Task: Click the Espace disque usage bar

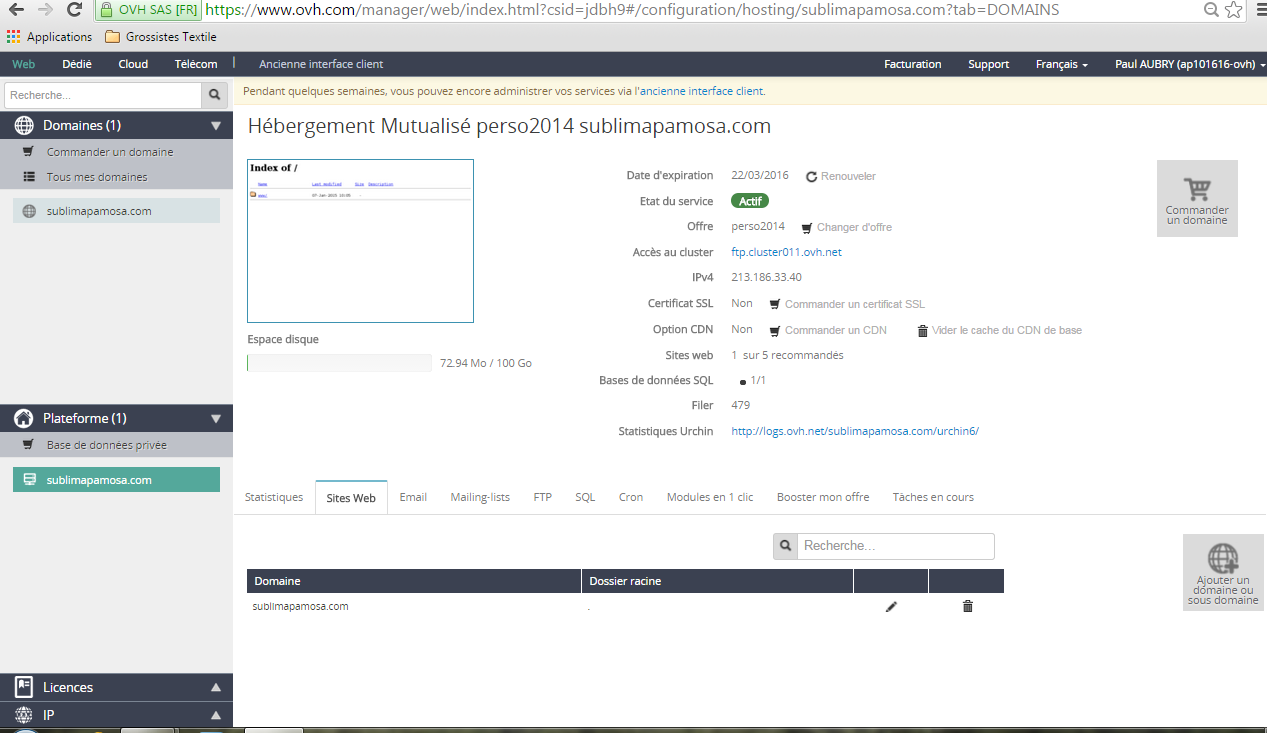Action: (339, 363)
